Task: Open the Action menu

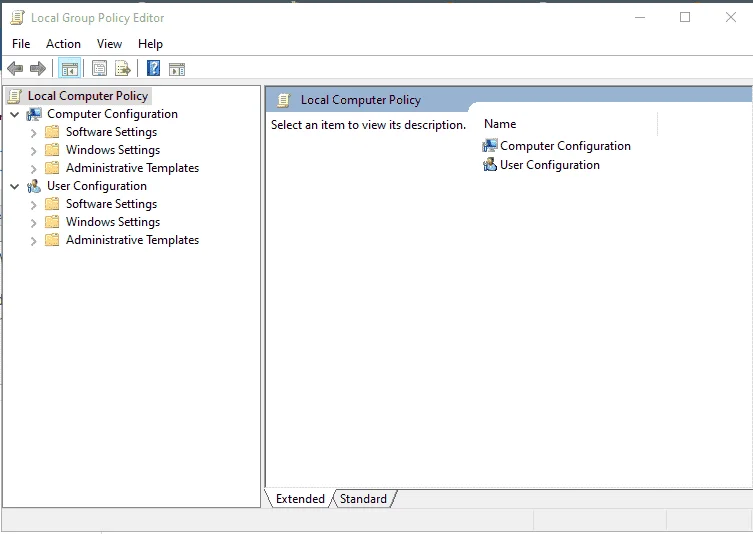Action: click(x=63, y=44)
